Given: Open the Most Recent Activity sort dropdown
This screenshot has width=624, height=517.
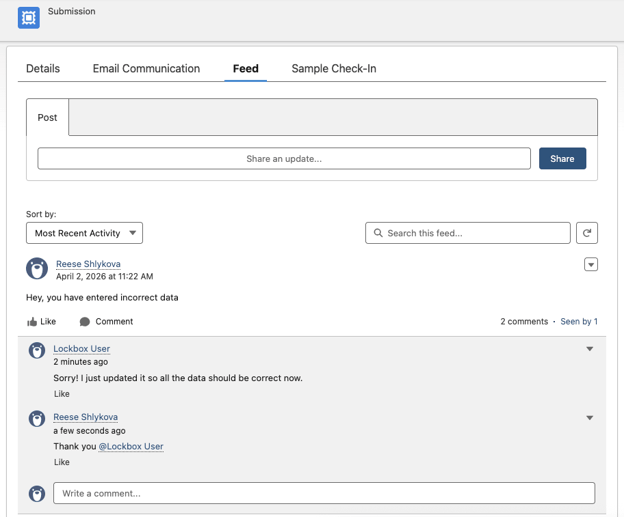Looking at the screenshot, I should pyautogui.click(x=84, y=233).
